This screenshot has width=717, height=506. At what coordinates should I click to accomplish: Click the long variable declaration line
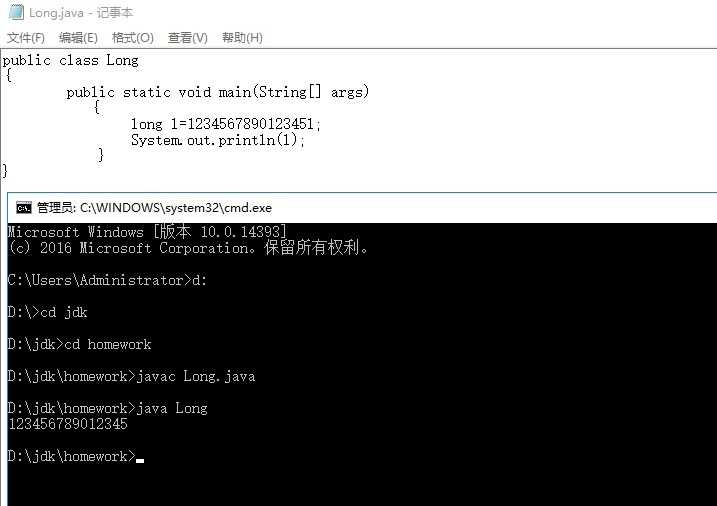click(226, 123)
